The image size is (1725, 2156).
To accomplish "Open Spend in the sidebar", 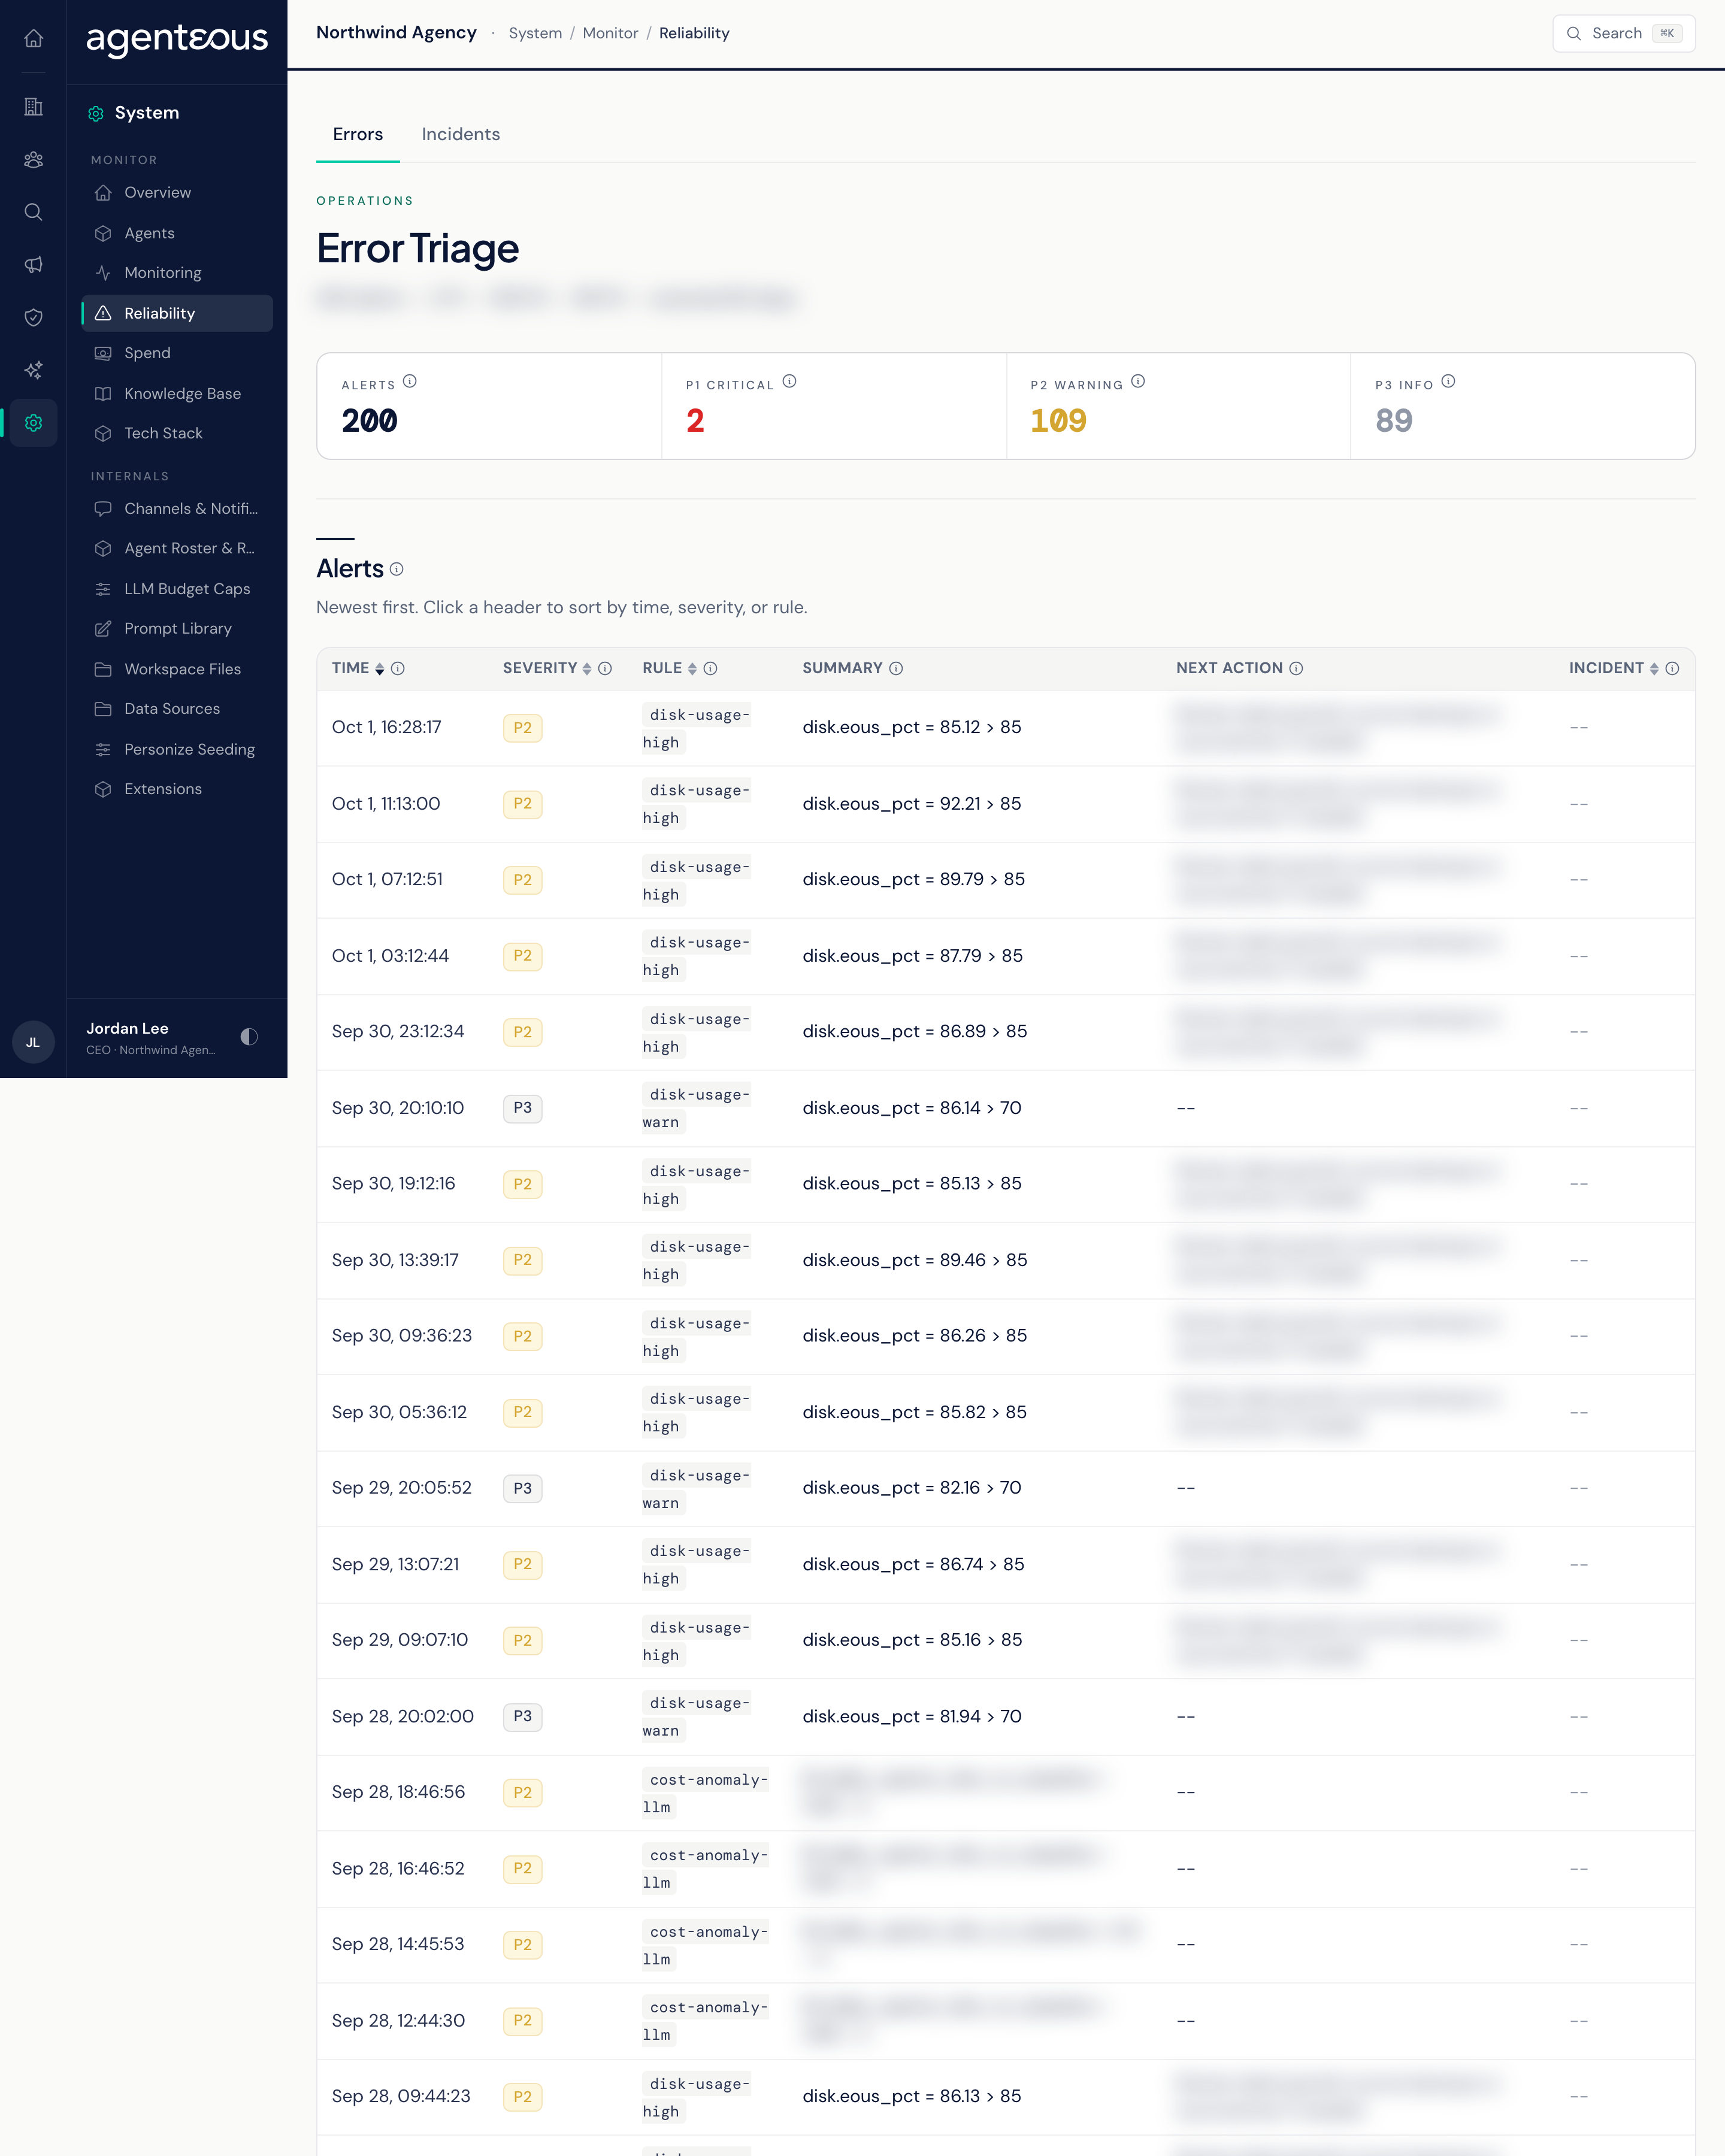I will click(x=177, y=353).
